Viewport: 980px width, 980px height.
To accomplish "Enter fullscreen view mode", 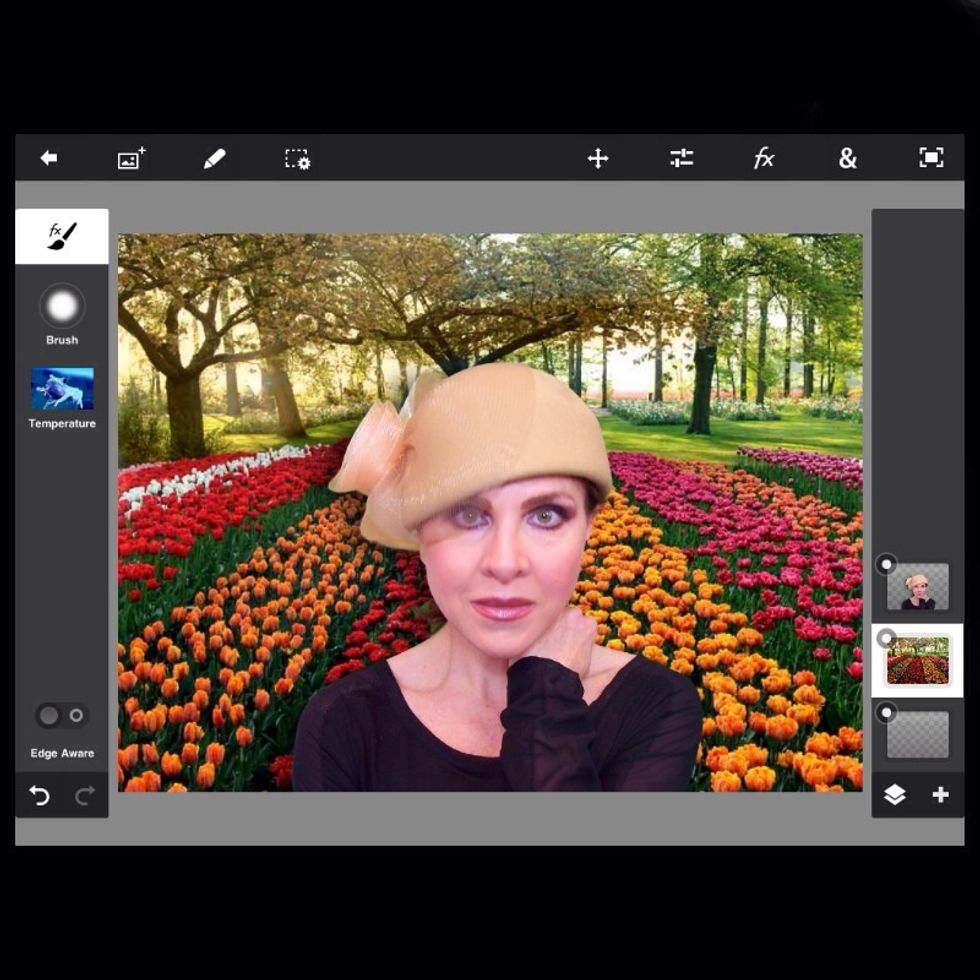I will point(931,158).
